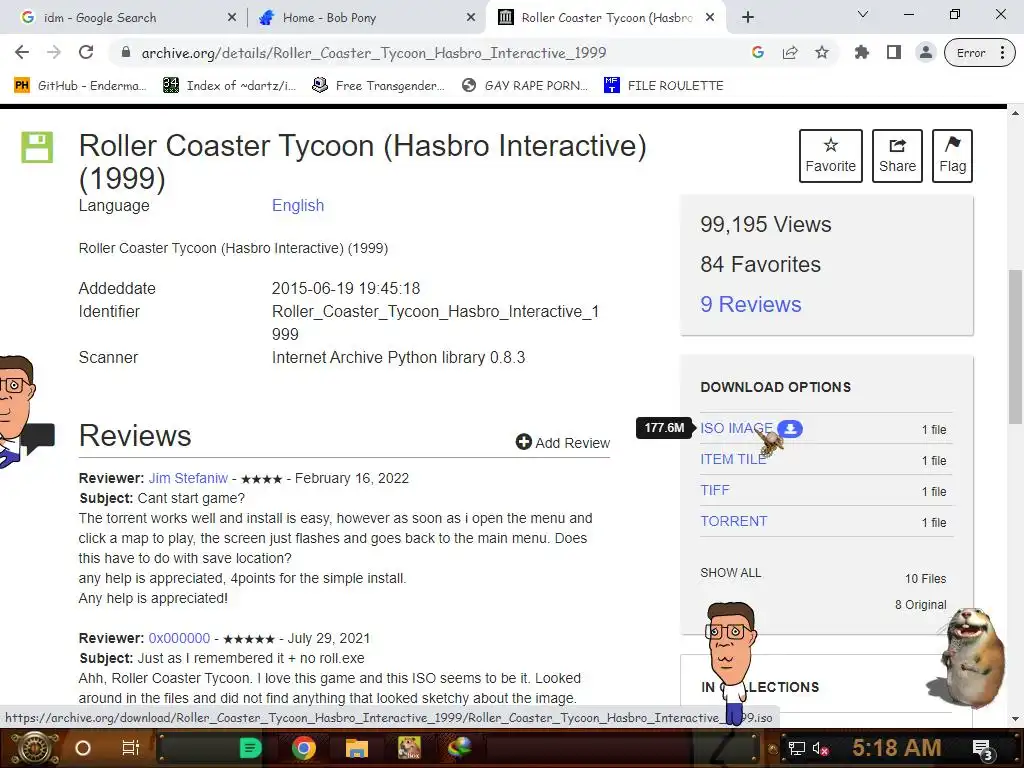Favorite this archive item

coord(831,155)
